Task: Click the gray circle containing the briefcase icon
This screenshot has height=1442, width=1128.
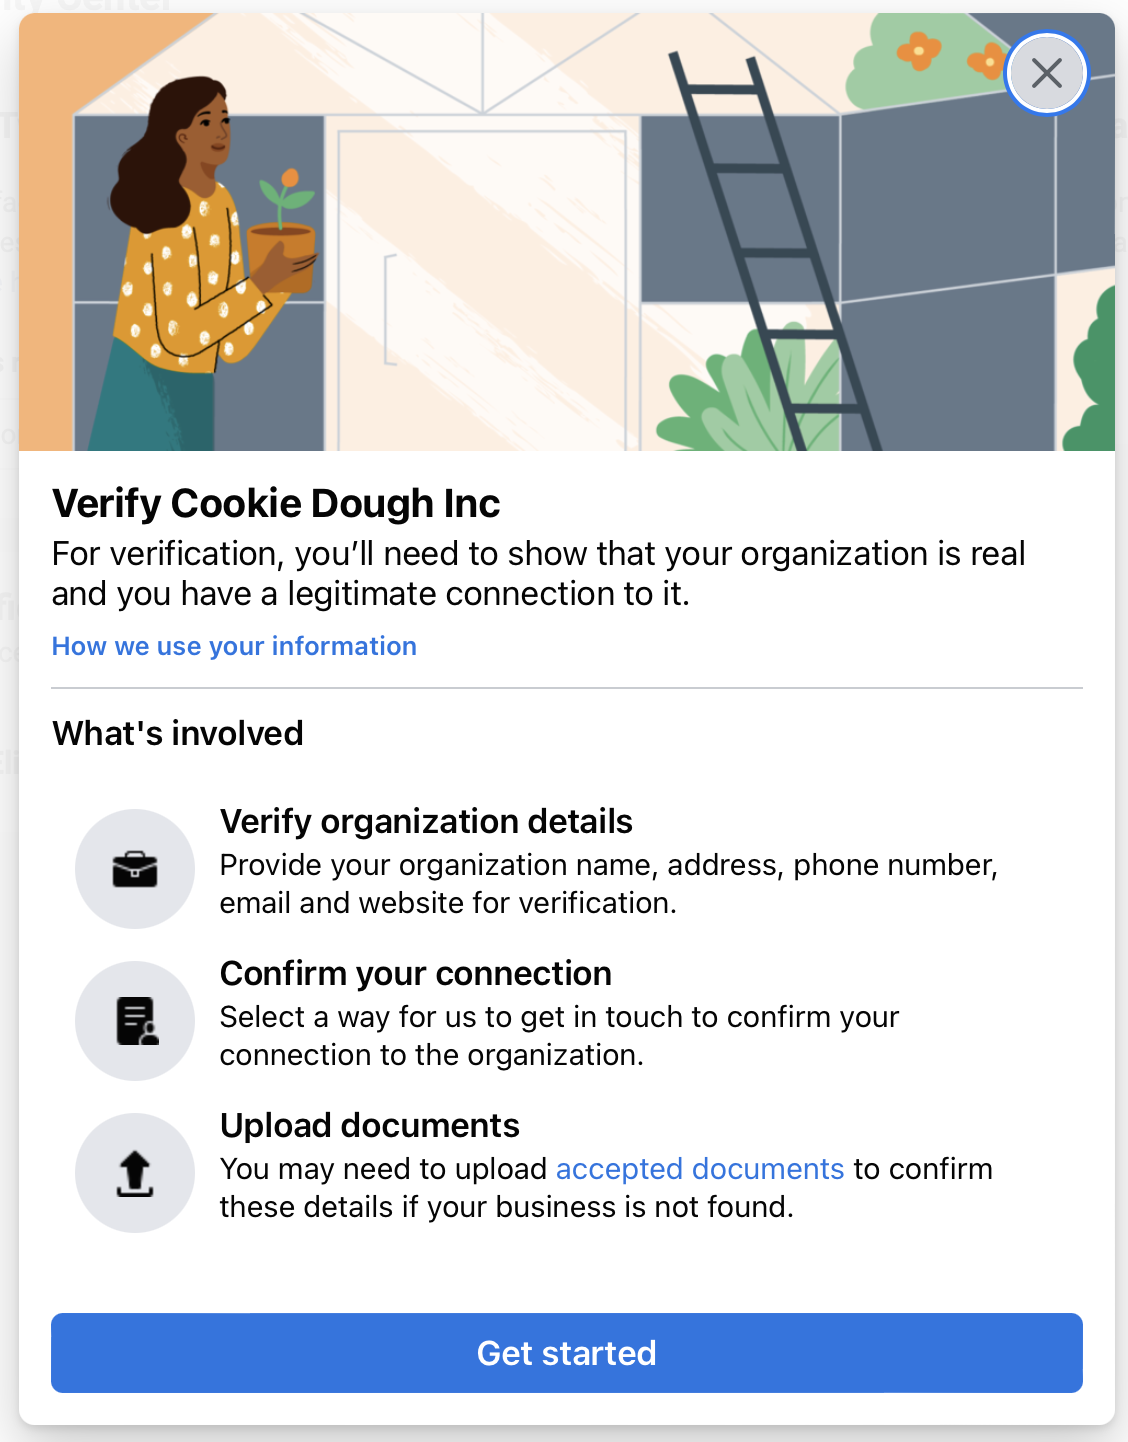Action: tap(135, 869)
